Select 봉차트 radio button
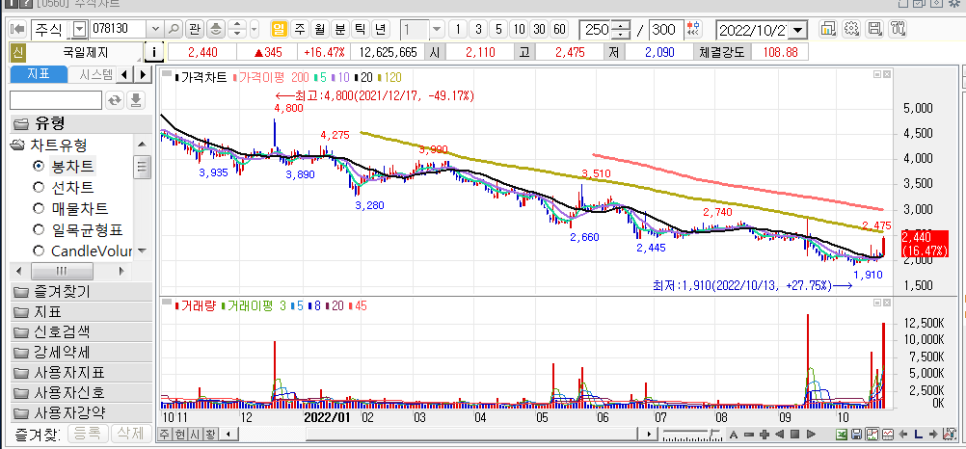This screenshot has height=449, width=966. (x=39, y=166)
